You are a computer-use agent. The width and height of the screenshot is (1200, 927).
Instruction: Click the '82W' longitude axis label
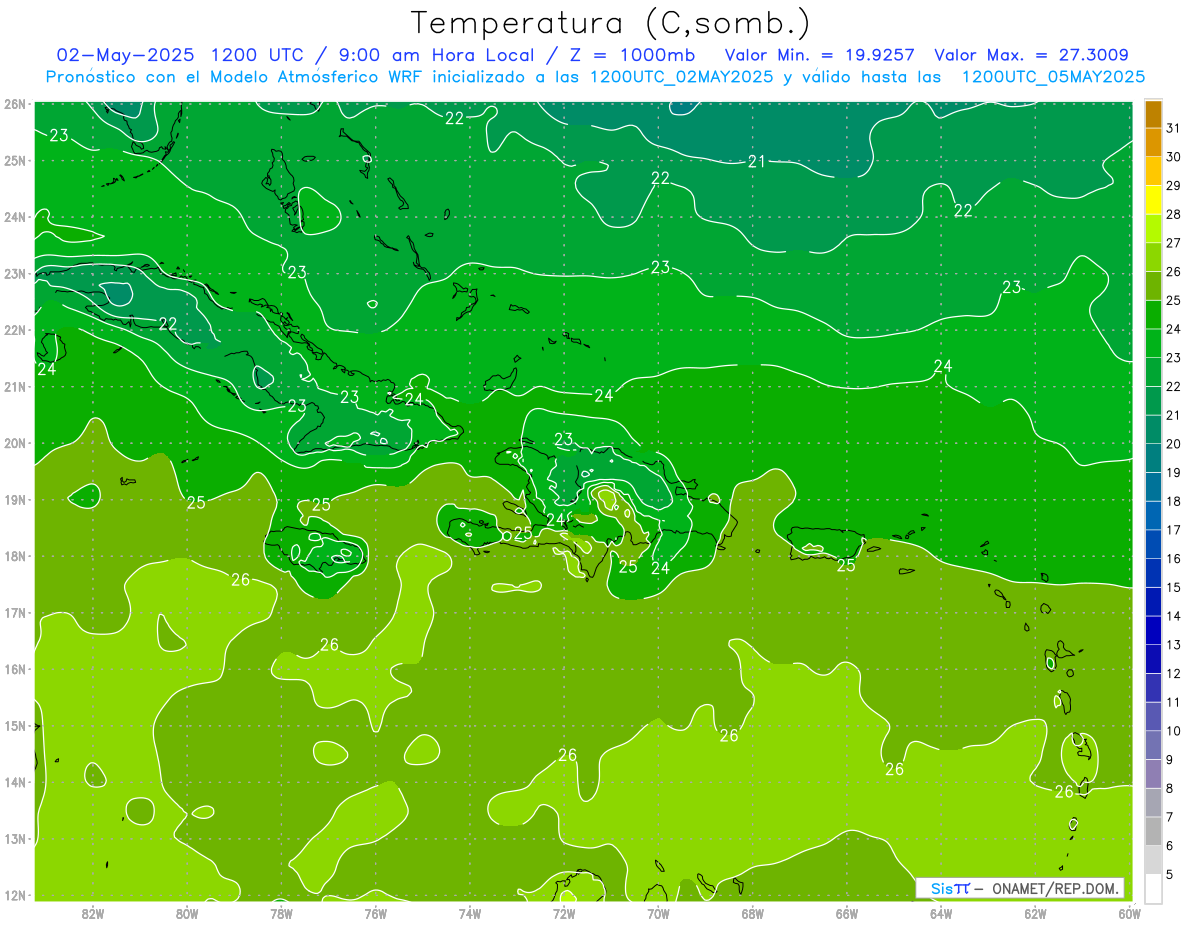point(93,913)
